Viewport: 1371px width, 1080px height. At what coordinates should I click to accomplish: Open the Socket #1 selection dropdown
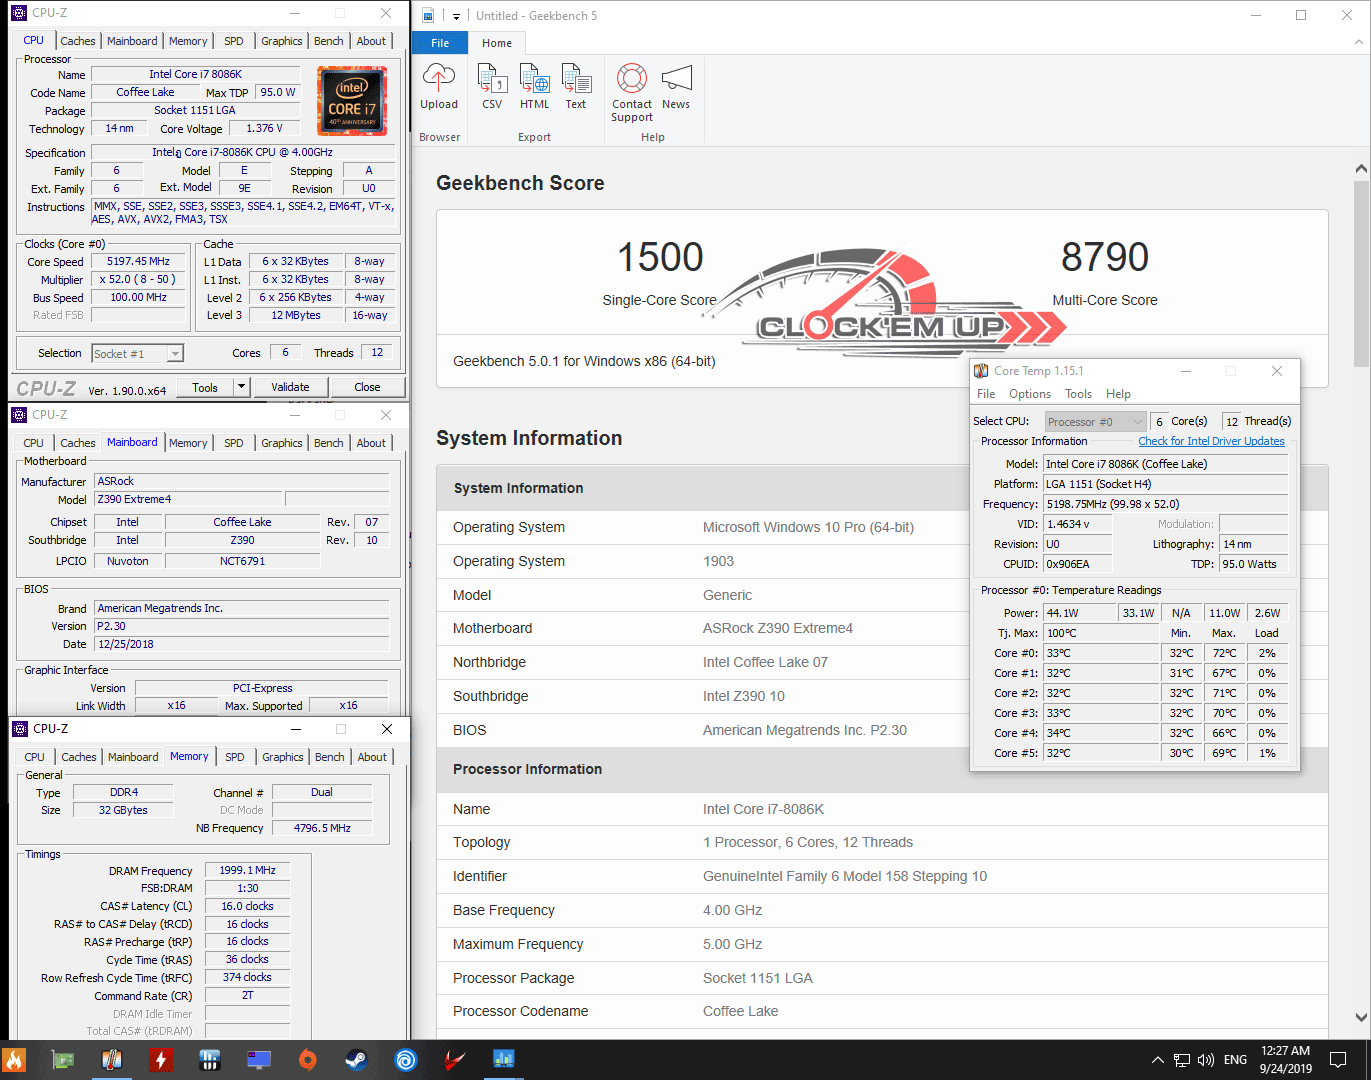(x=175, y=354)
